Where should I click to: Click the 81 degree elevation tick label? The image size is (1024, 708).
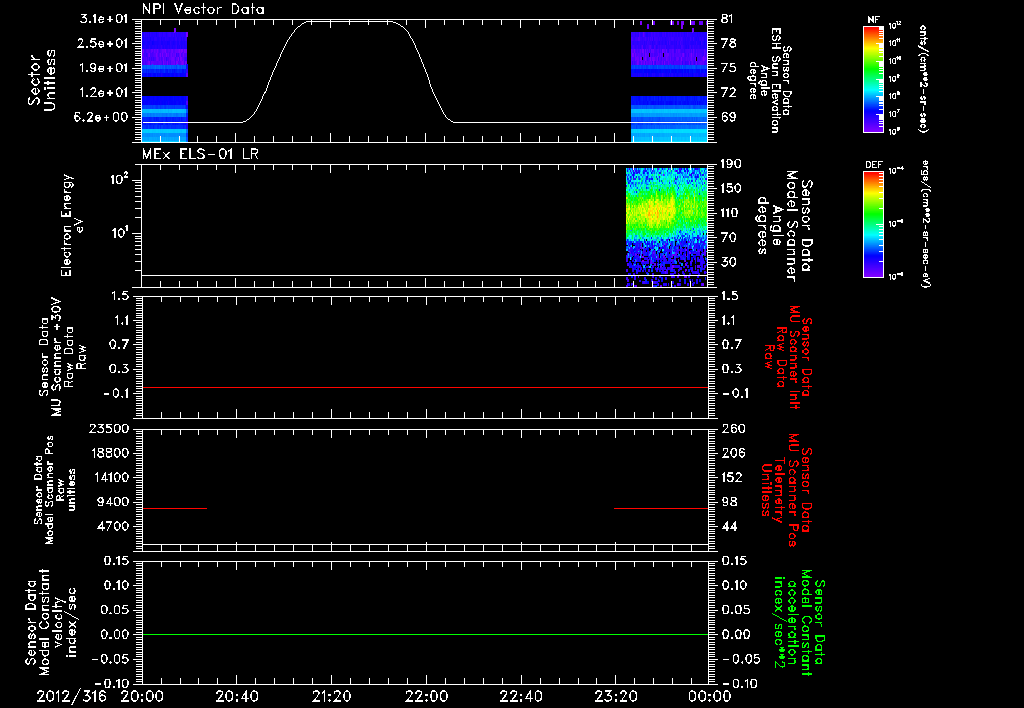click(x=728, y=19)
